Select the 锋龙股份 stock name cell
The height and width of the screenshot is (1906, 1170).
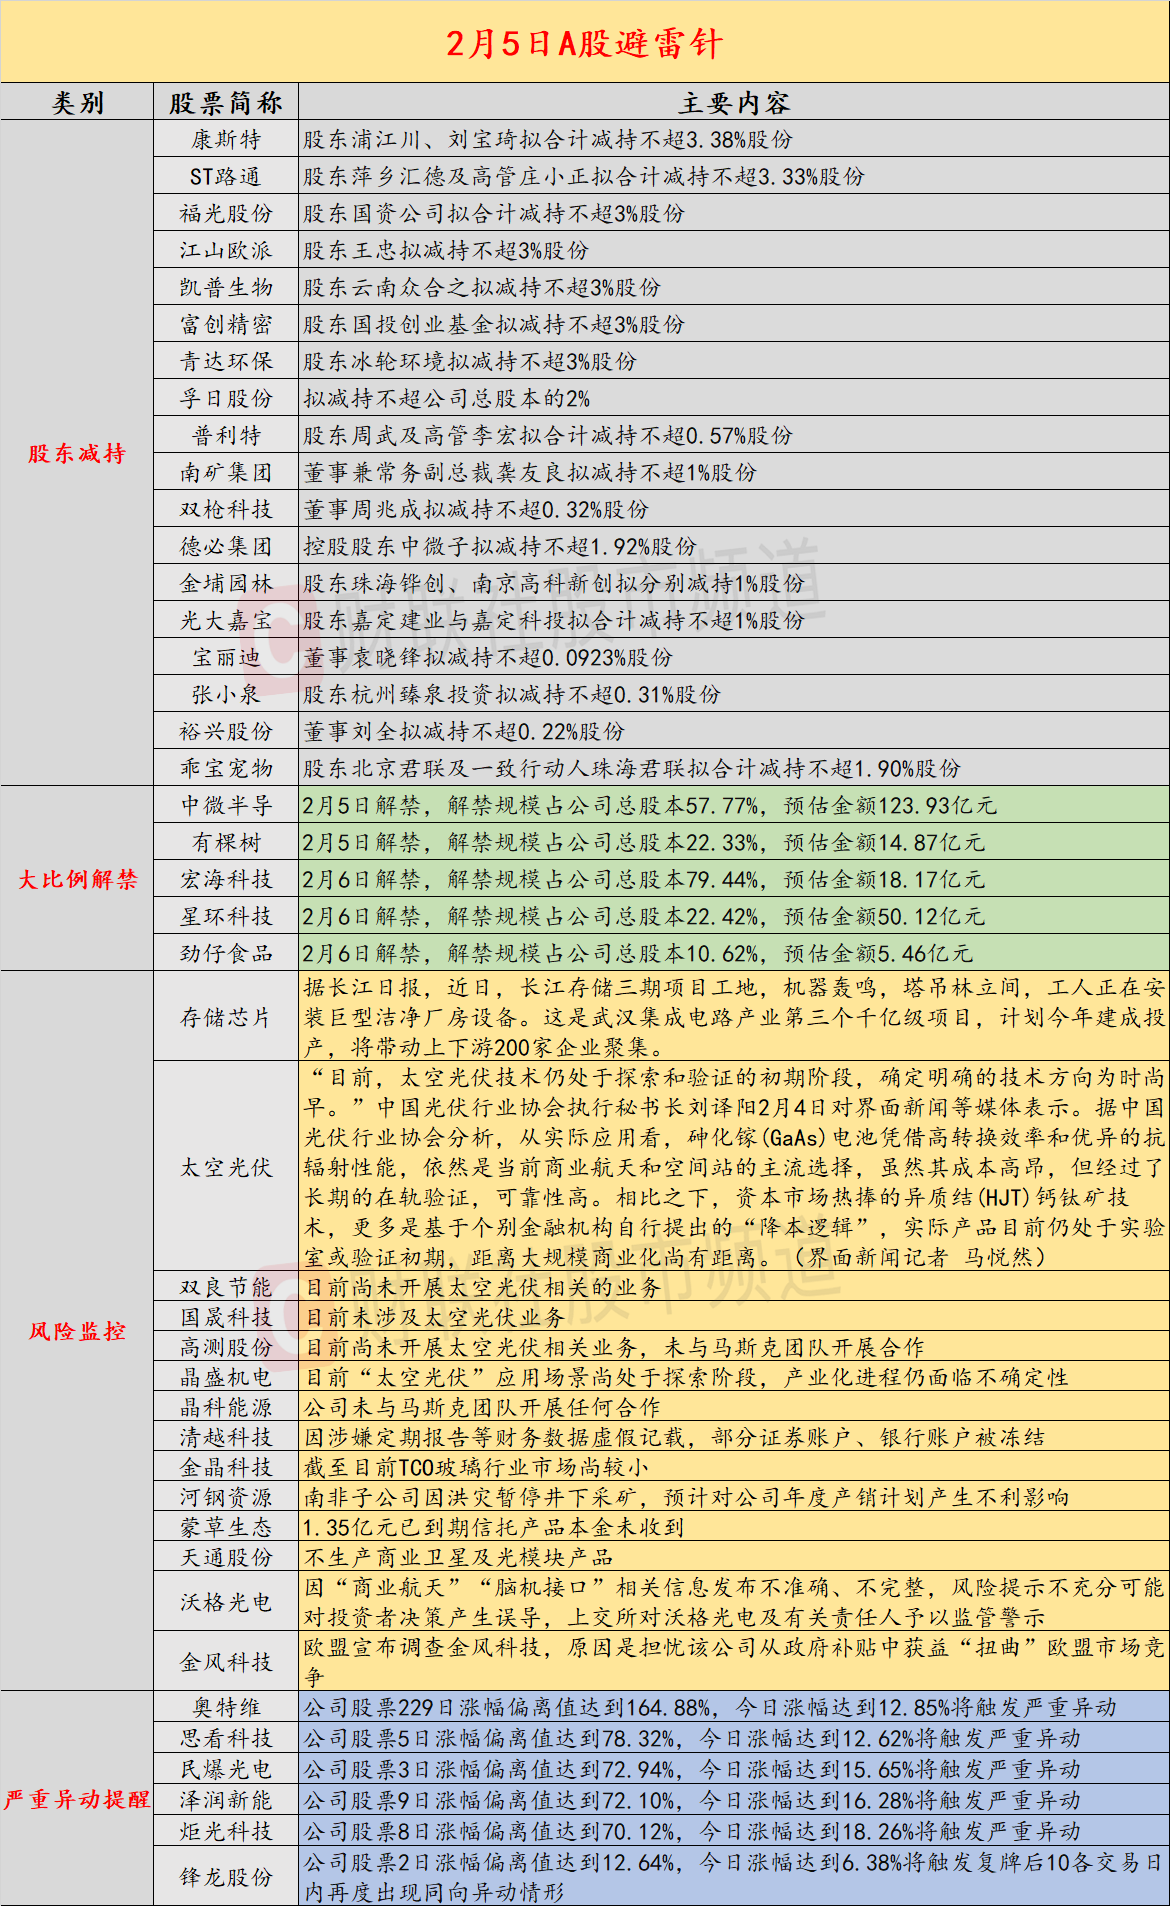coord(226,1877)
